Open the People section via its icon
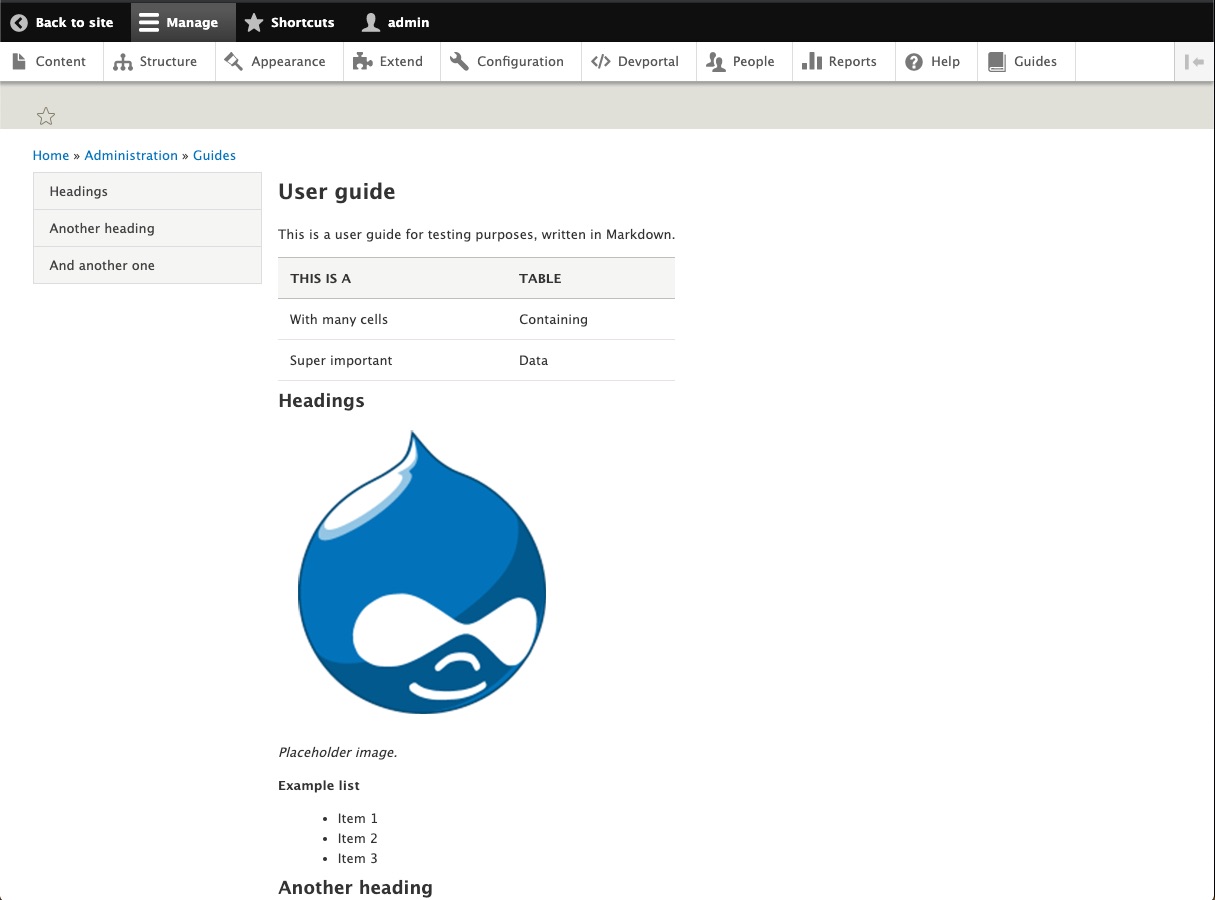 (x=716, y=61)
